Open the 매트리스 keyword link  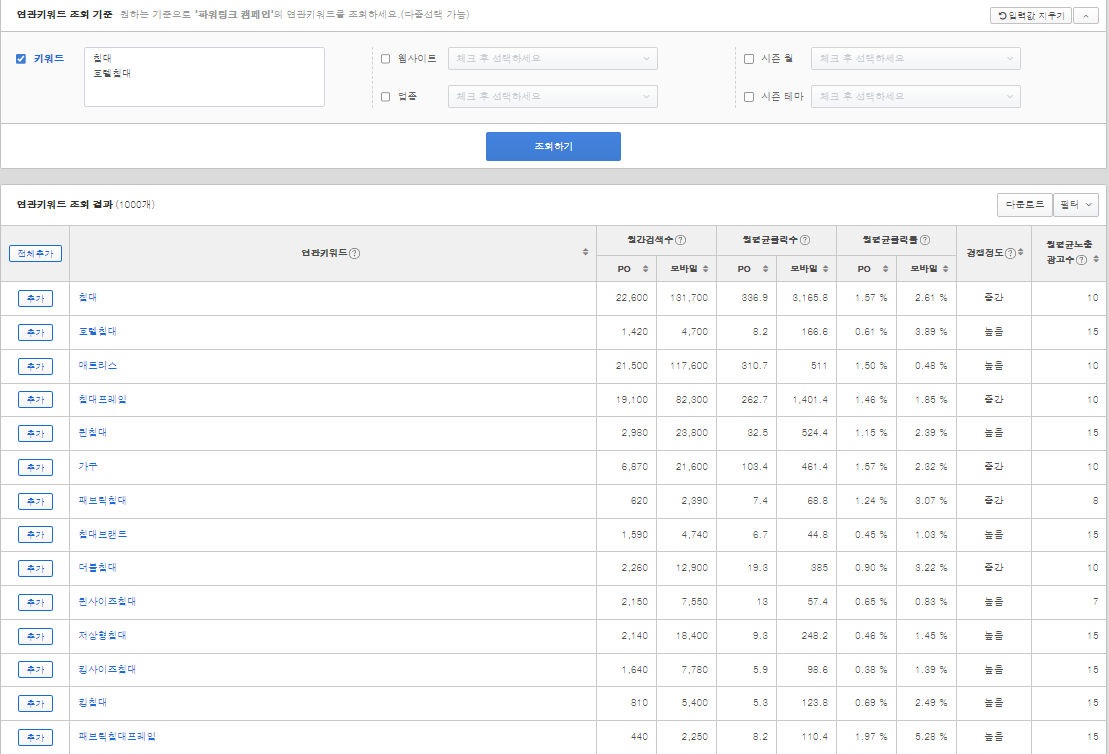(98, 365)
